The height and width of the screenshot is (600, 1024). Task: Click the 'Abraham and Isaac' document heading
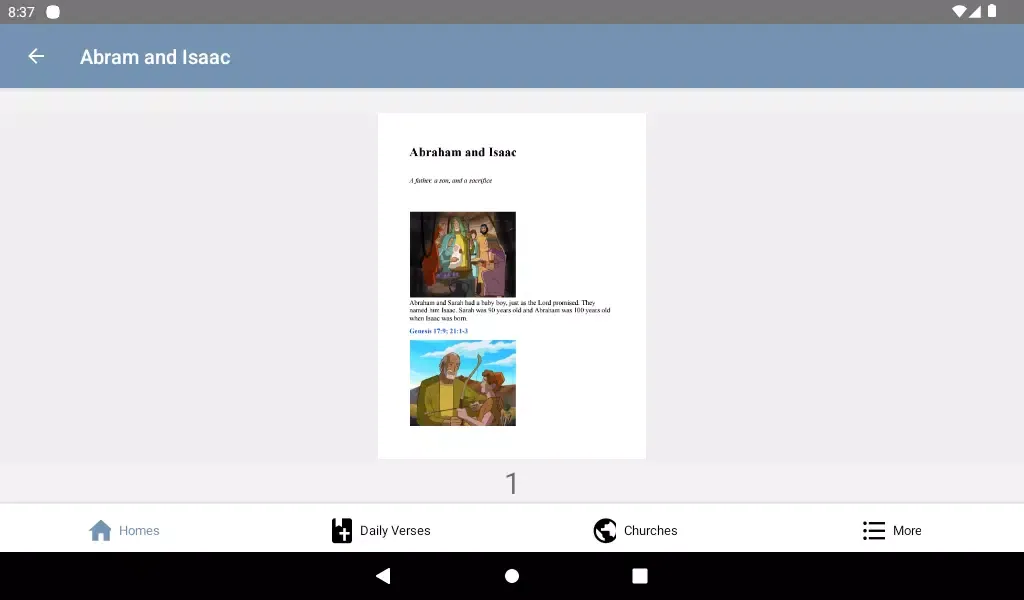tap(462, 152)
